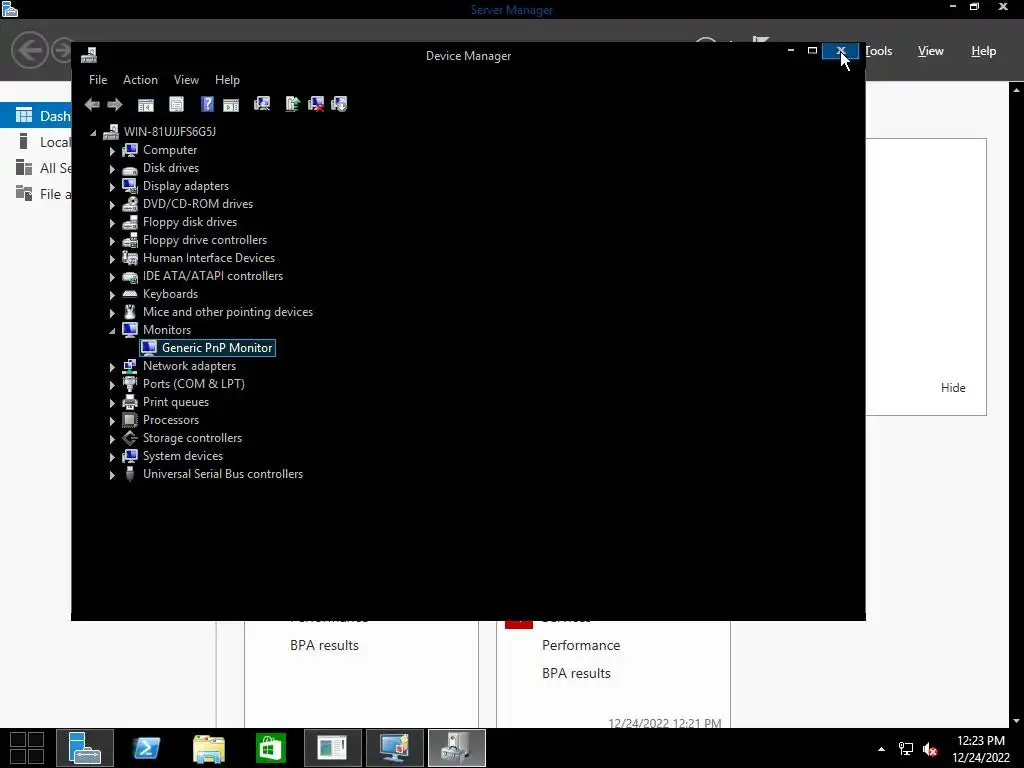Viewport: 1024px width, 768px height.
Task: Open Server Manager's View menu
Action: 931,51
